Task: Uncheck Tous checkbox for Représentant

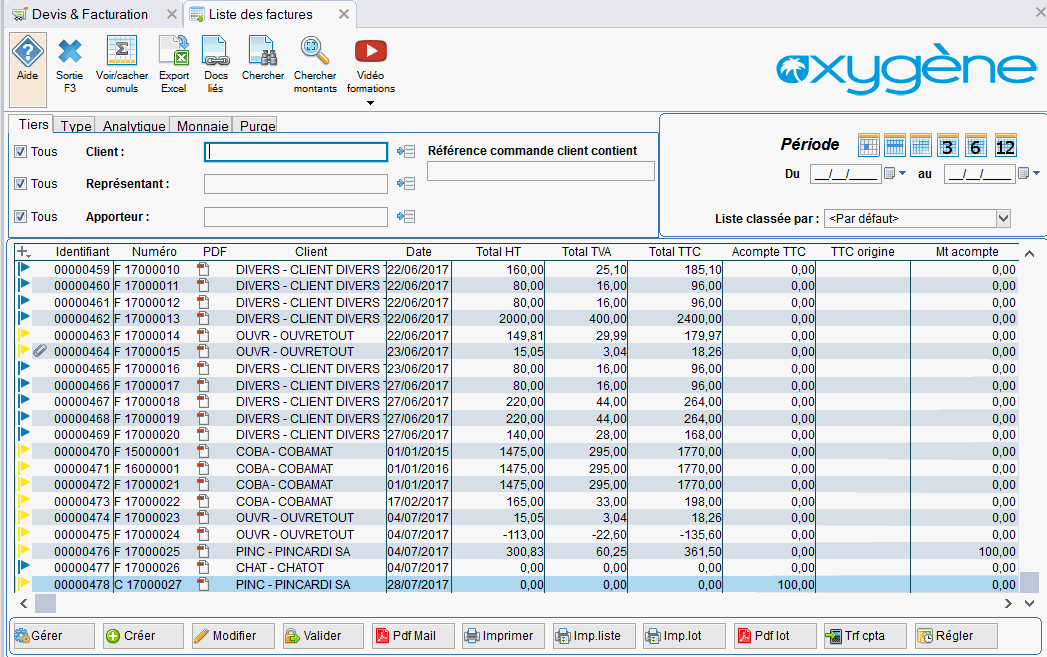Action: tap(21, 184)
